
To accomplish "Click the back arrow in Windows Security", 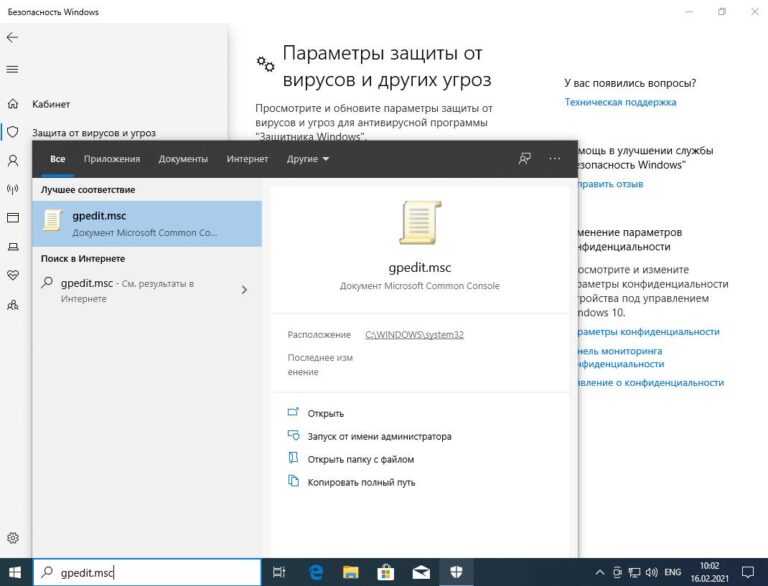I will coord(13,38).
